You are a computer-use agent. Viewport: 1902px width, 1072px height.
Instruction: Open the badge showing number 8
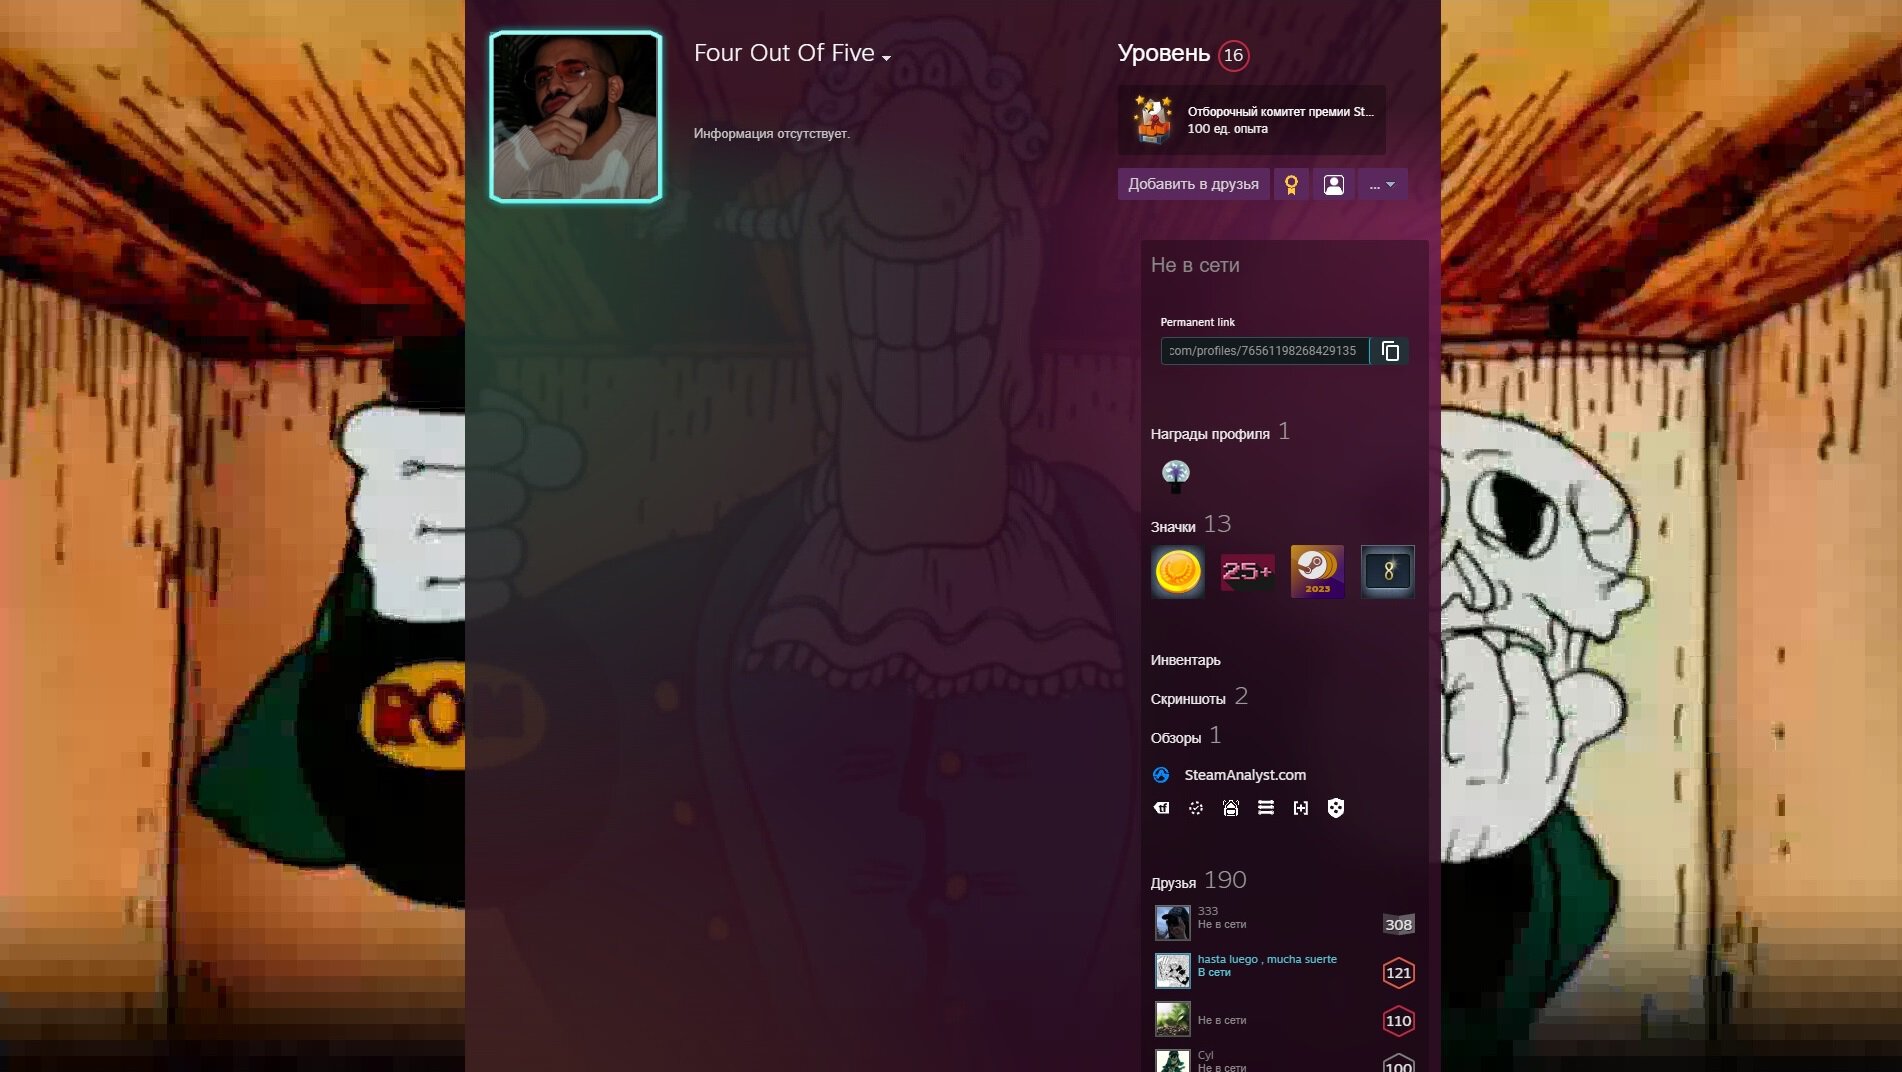point(1388,572)
